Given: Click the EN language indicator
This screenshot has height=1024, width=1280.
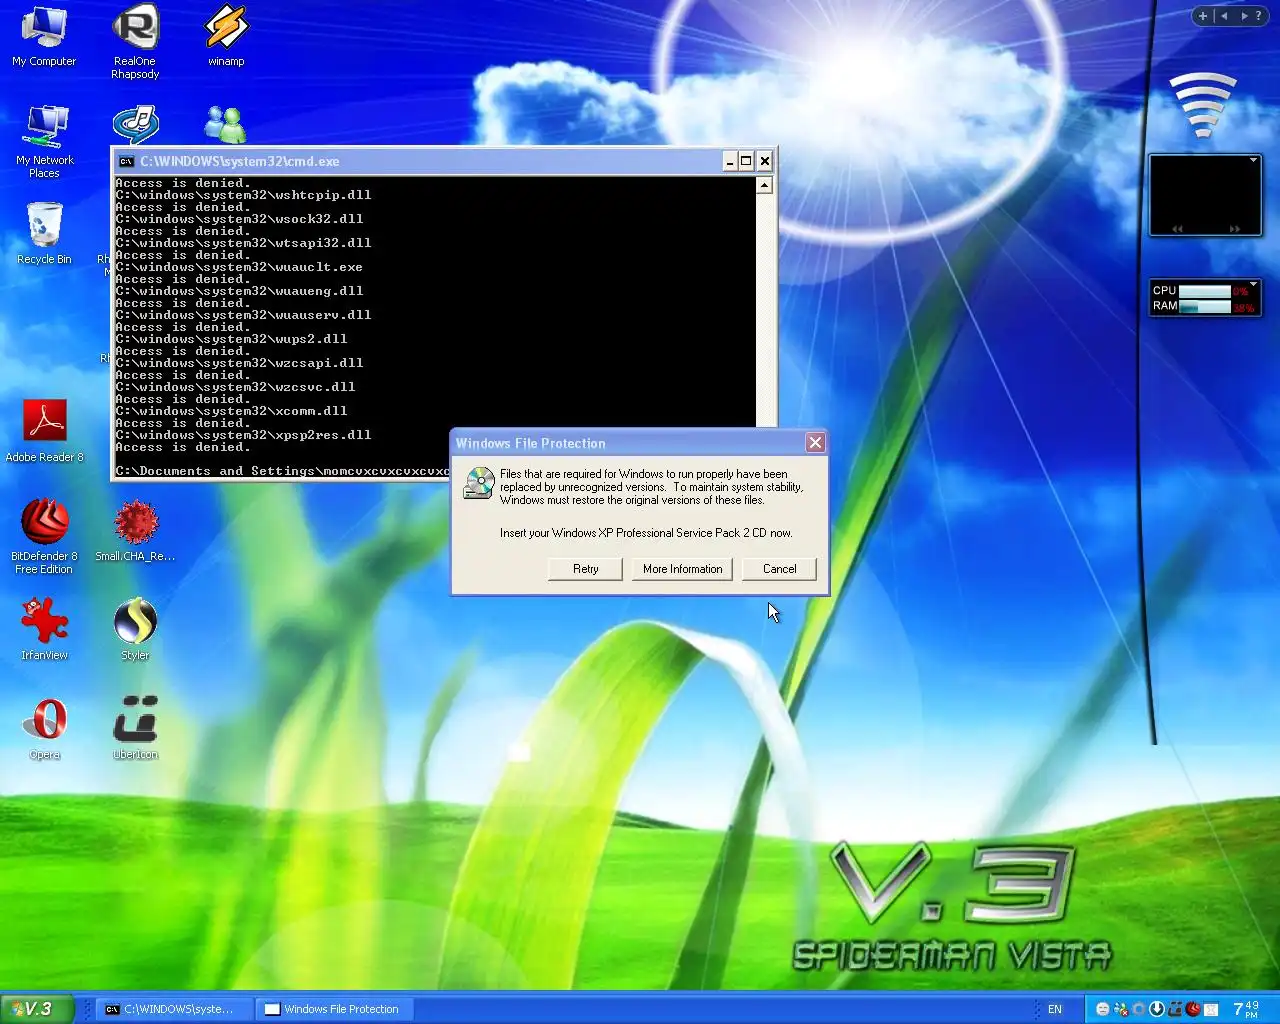Looking at the screenshot, I should (x=1055, y=1009).
